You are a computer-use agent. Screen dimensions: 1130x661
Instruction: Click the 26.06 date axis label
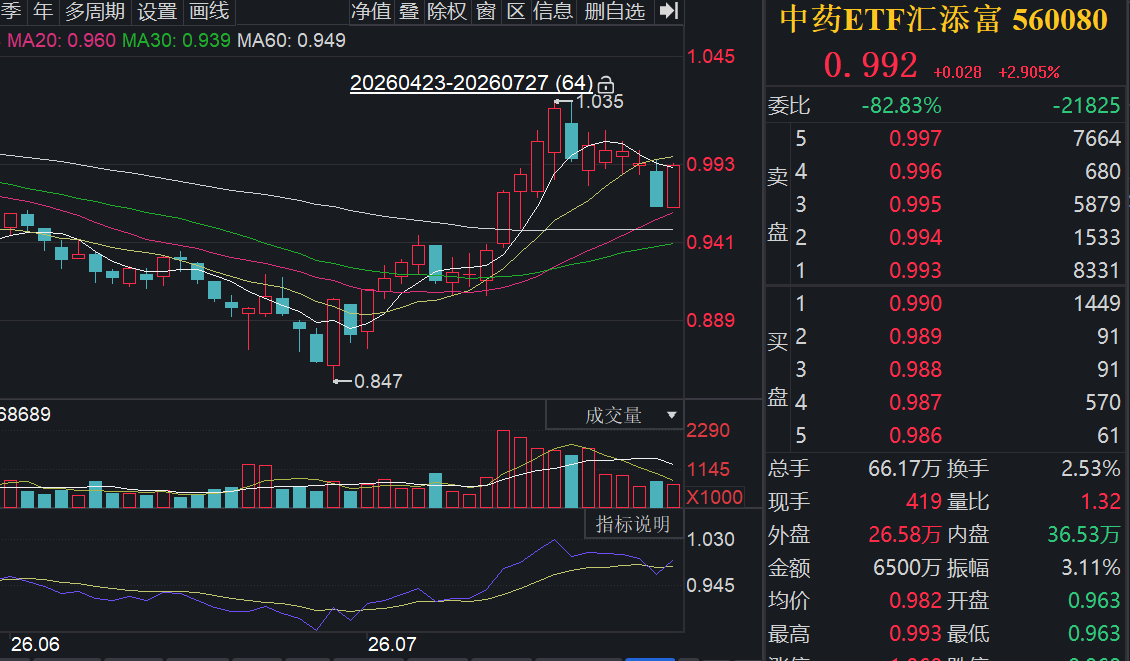pos(35,644)
